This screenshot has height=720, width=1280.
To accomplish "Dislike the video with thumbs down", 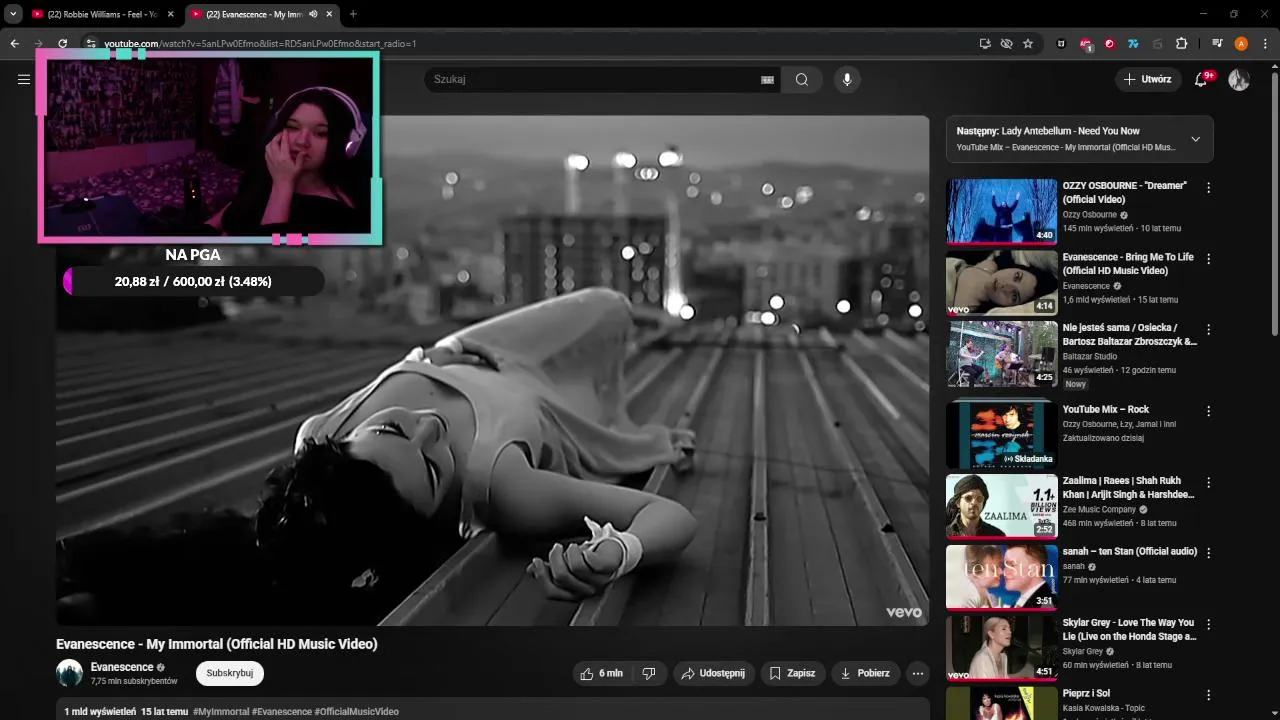I will pyautogui.click(x=649, y=674).
